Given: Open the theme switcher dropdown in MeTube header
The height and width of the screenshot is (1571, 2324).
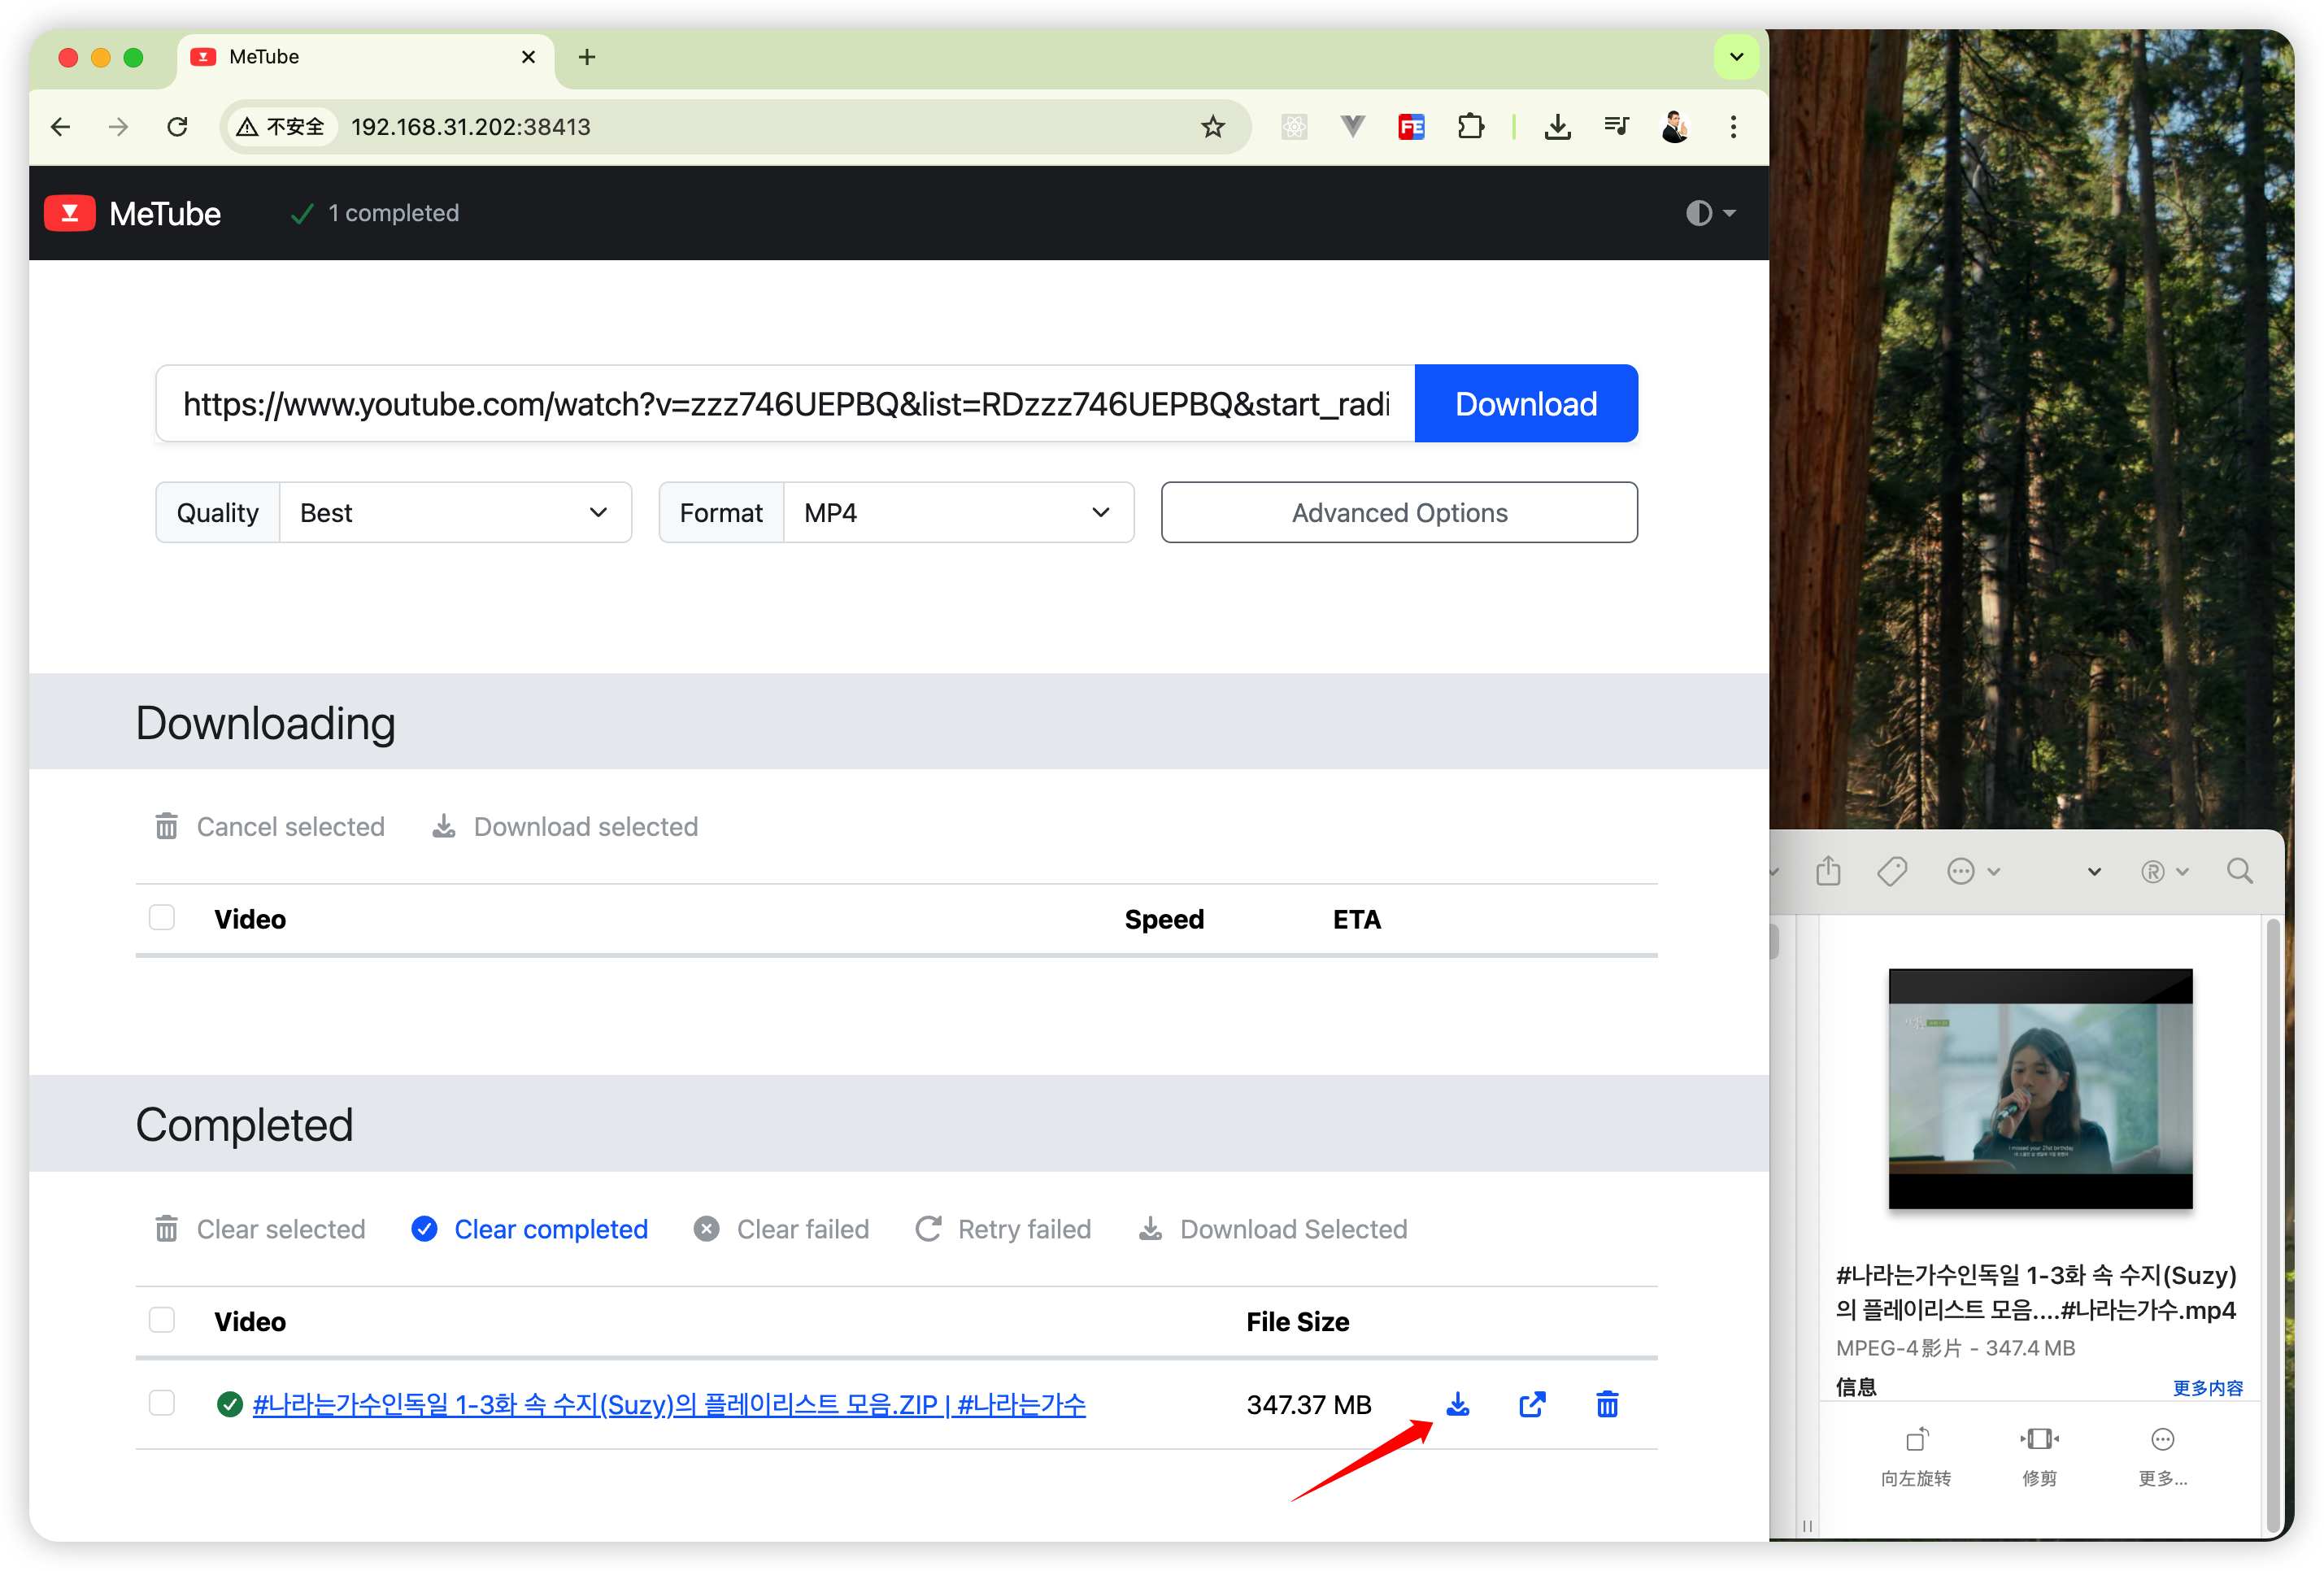Looking at the screenshot, I should tap(1709, 213).
